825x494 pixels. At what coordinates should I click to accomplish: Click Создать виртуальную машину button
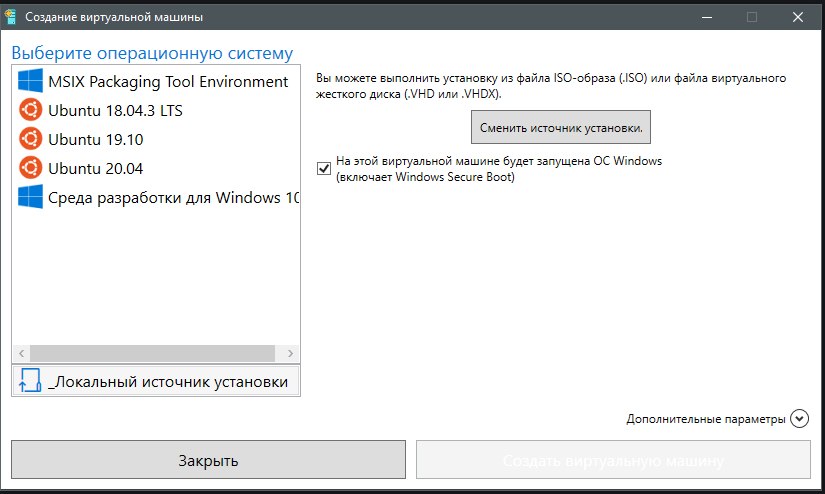[613, 460]
